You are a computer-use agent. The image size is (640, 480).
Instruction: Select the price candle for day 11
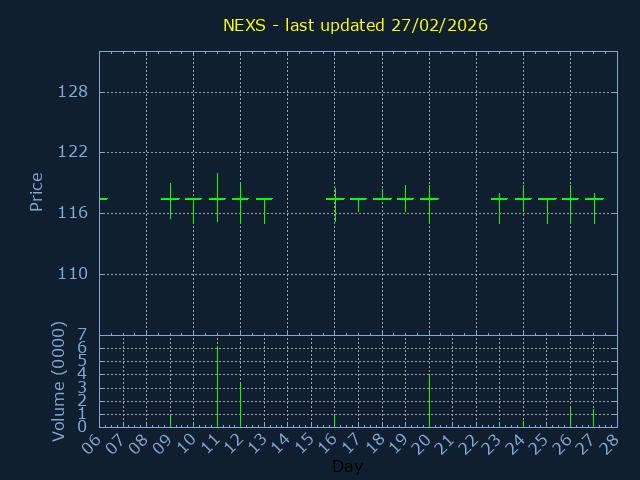click(x=217, y=199)
